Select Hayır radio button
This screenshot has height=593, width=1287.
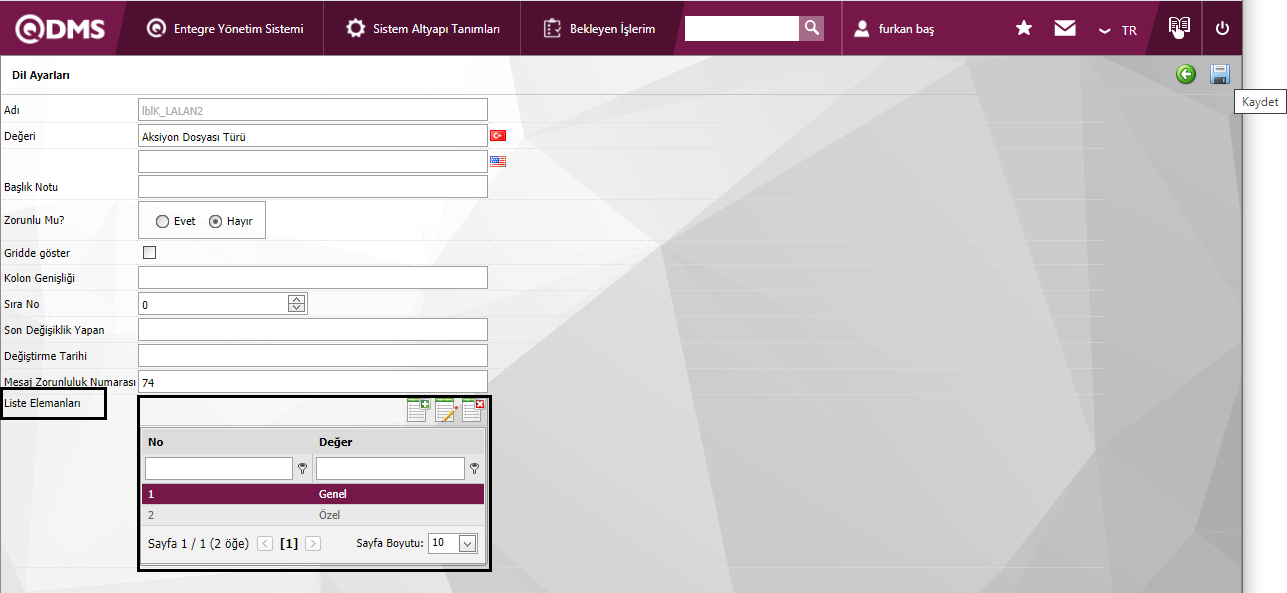pyautogui.click(x=215, y=221)
